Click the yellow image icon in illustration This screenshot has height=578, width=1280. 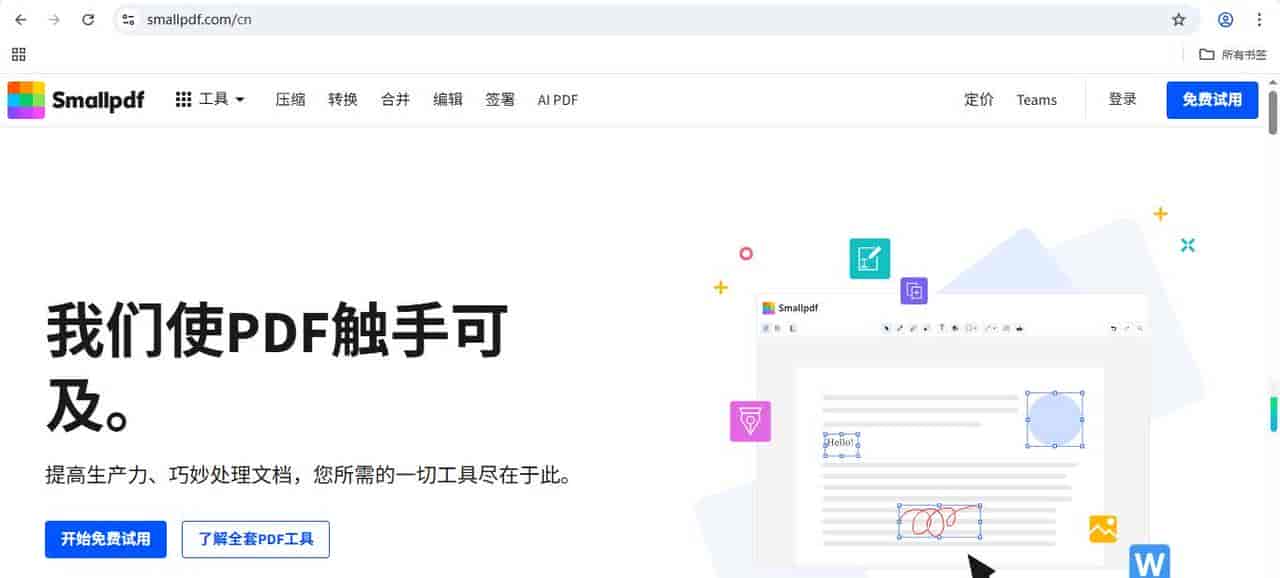[1103, 529]
